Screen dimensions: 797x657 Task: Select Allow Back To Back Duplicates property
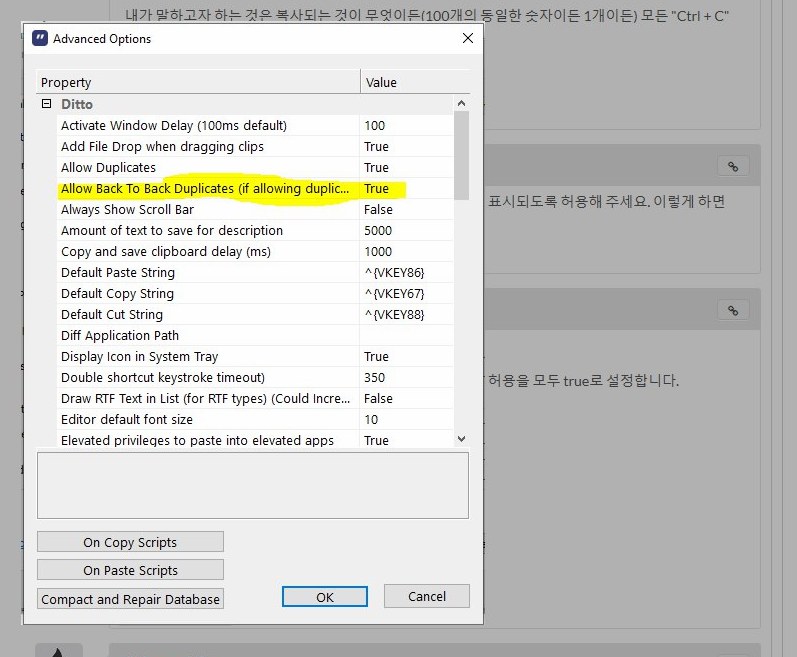[207, 189]
